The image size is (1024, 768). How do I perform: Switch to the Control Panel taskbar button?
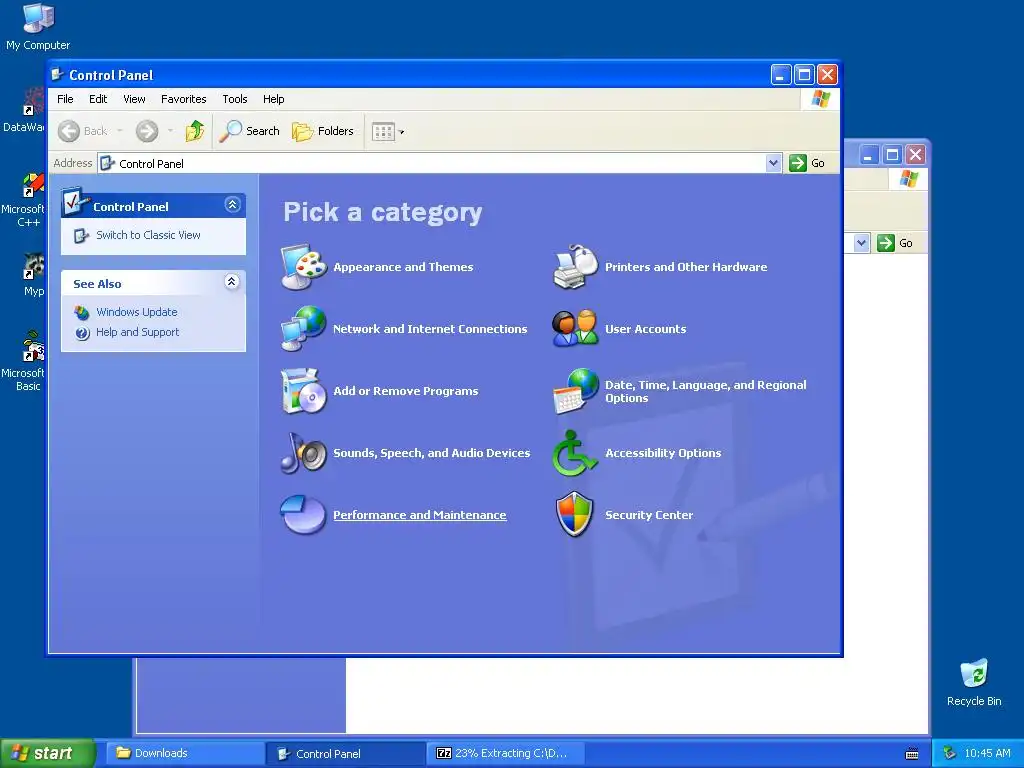tap(346, 754)
